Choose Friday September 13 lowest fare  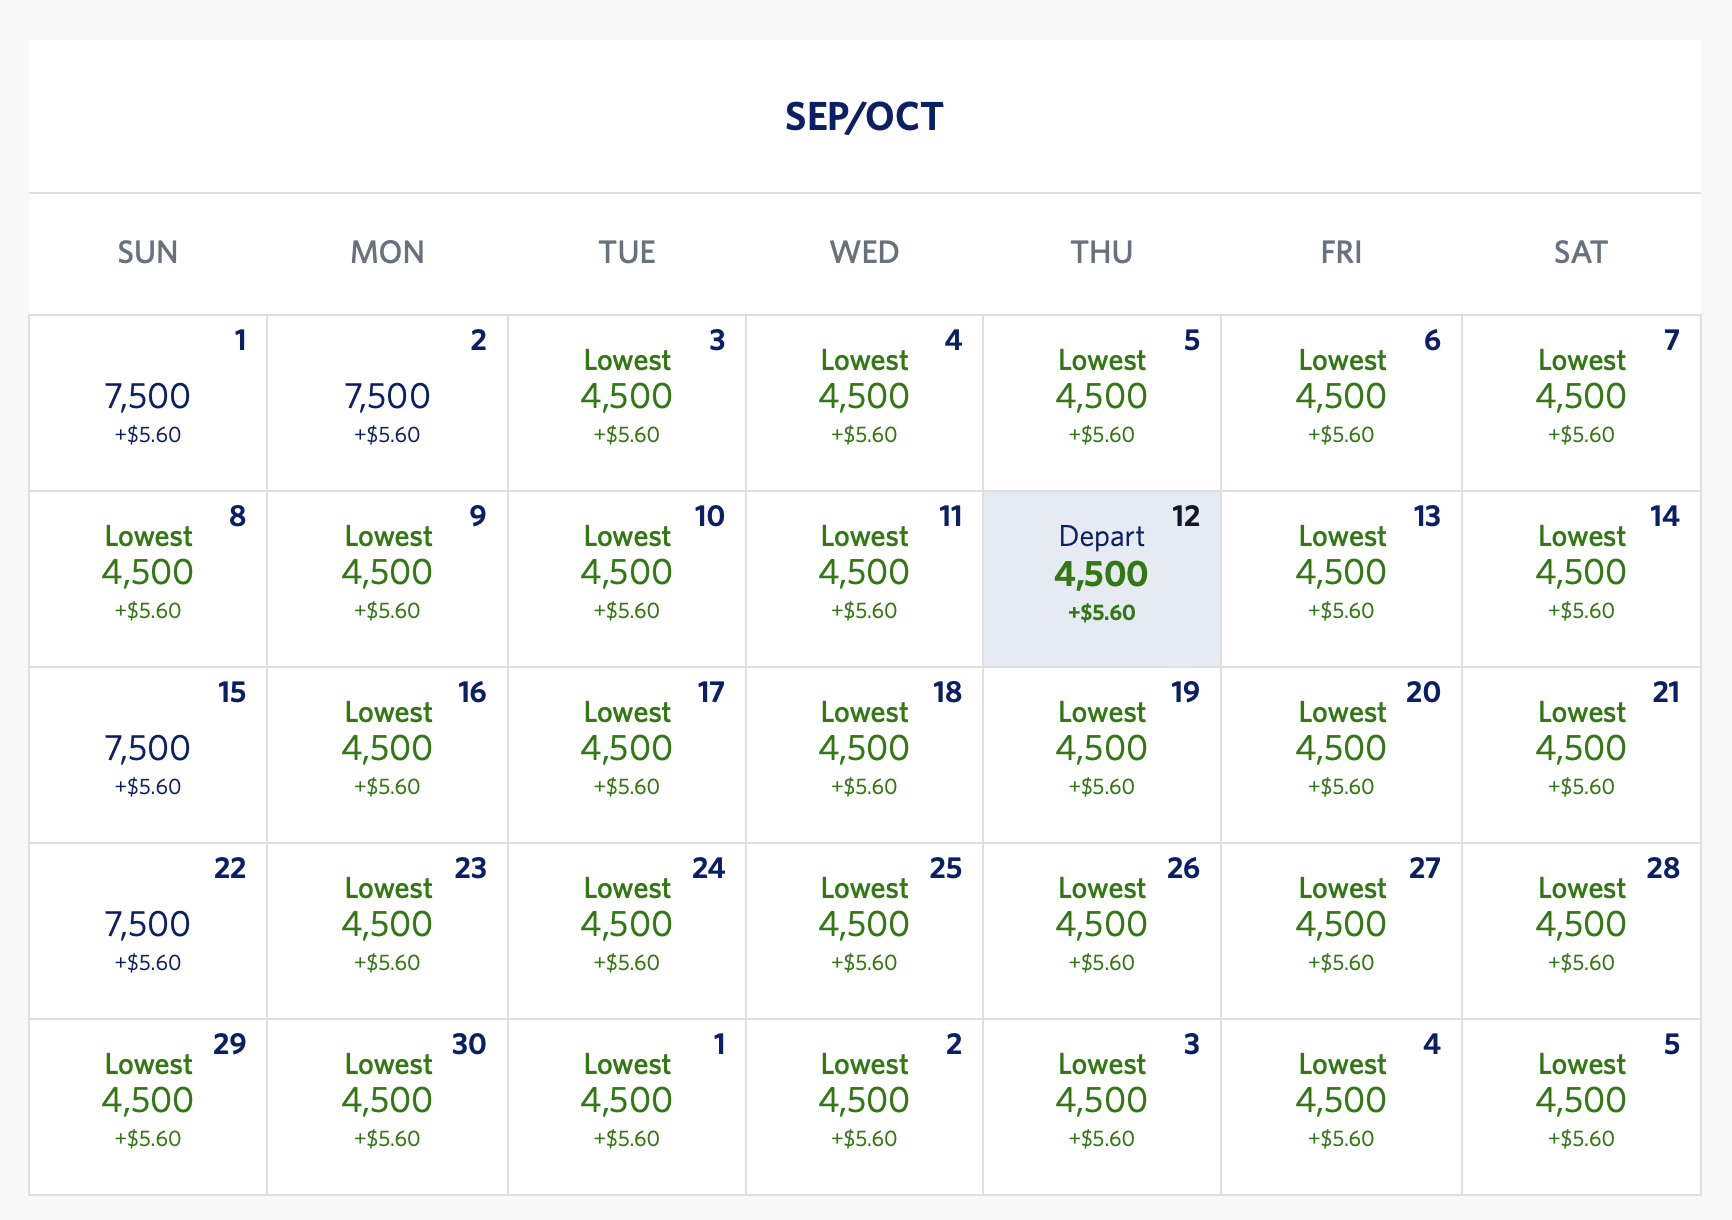(x=1341, y=579)
